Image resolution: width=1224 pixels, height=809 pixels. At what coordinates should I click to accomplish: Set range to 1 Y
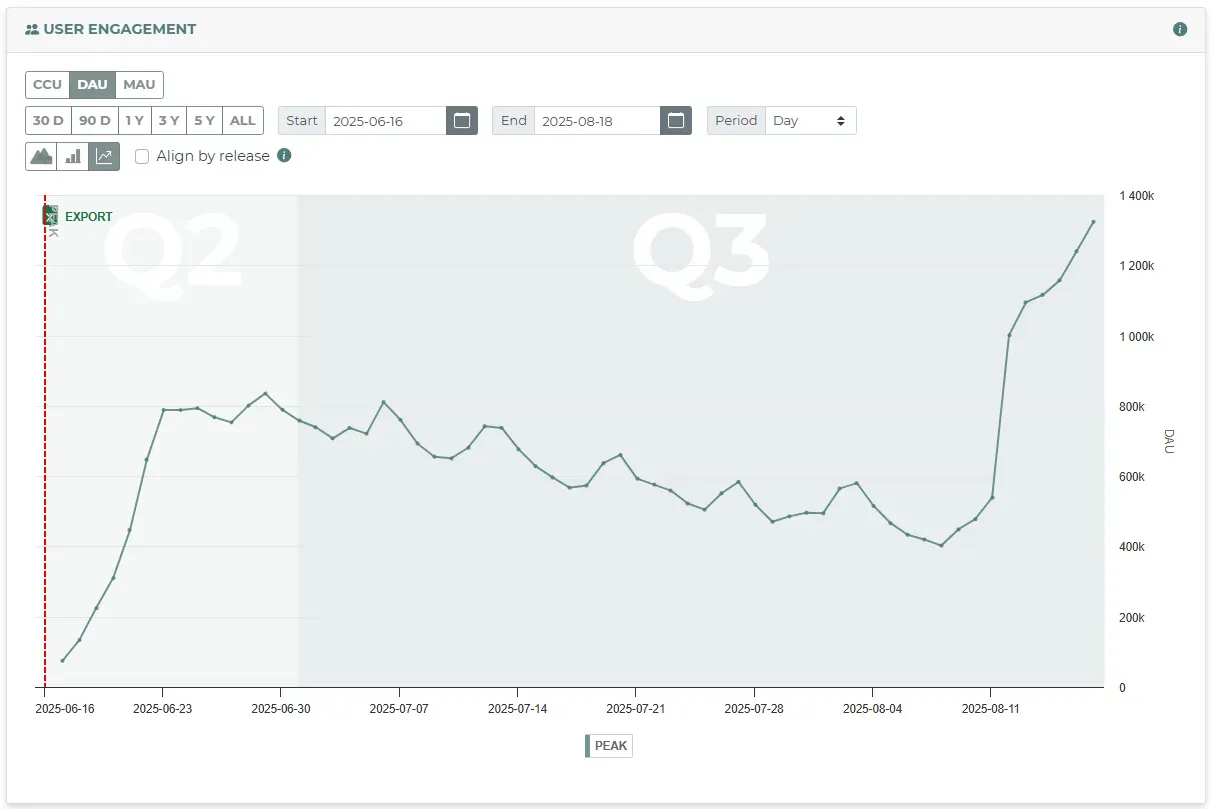[x=133, y=121]
